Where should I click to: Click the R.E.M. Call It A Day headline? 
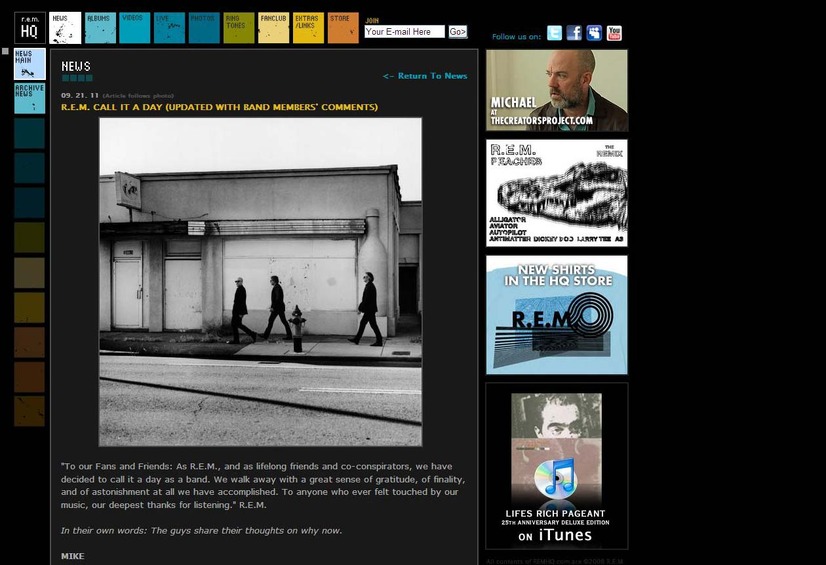pyautogui.click(x=219, y=107)
